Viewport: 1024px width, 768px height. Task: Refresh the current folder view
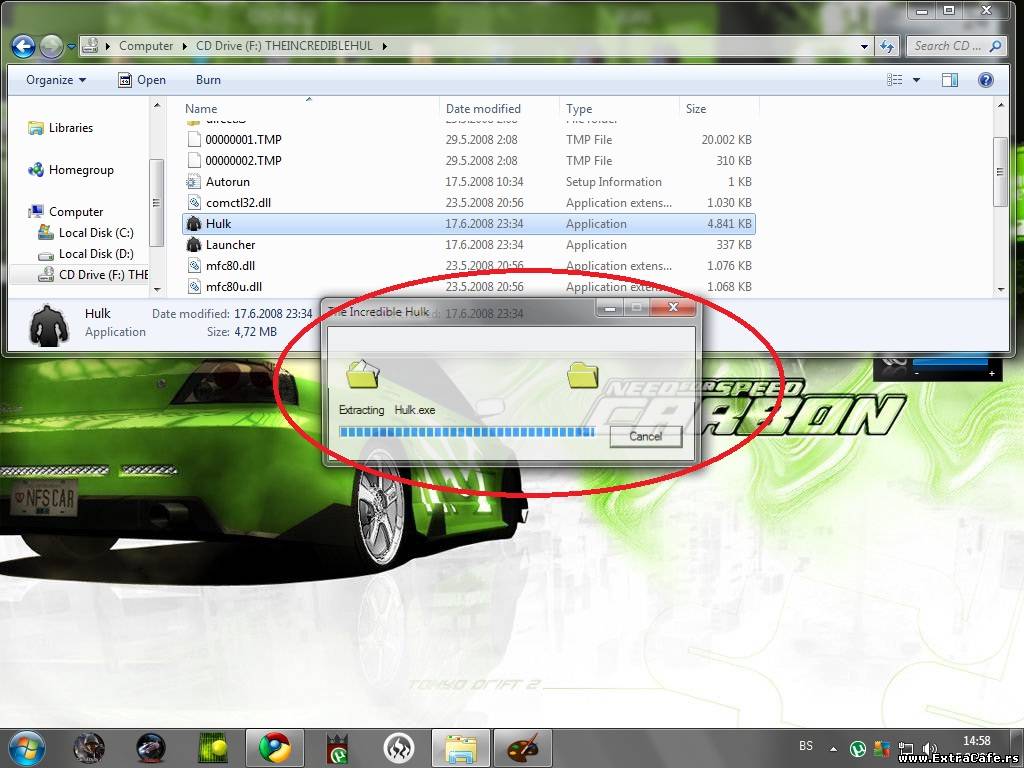pyautogui.click(x=887, y=46)
